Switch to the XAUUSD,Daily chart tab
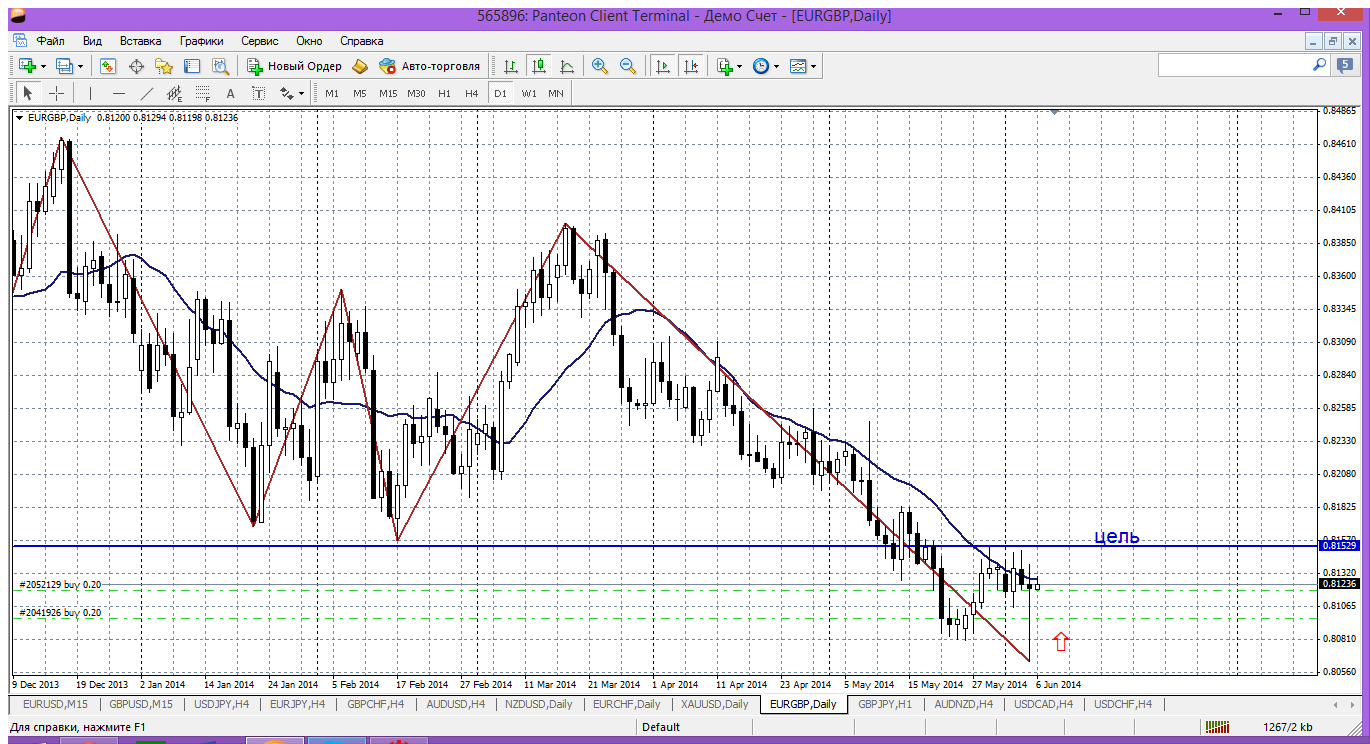Screen dimensions: 1370x744 point(715,704)
